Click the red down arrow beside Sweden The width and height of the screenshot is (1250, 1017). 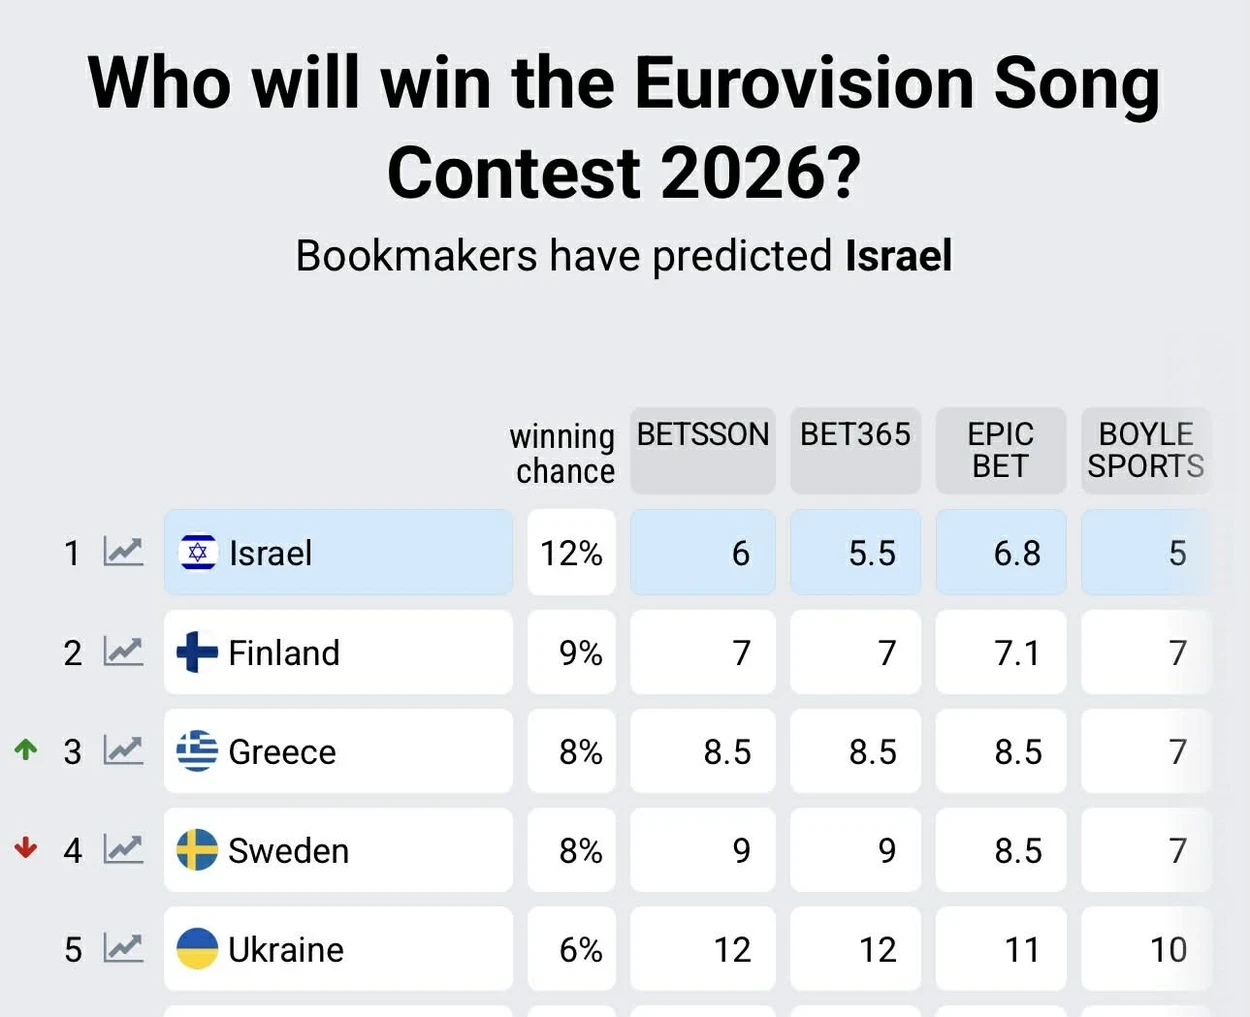[25, 850]
